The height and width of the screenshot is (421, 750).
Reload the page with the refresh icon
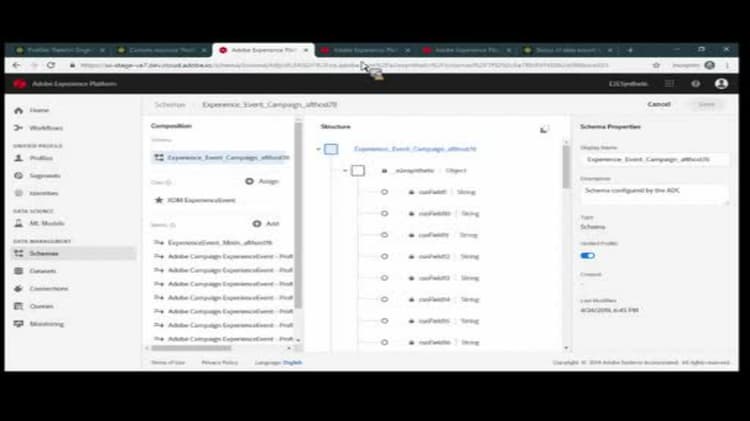tap(51, 65)
